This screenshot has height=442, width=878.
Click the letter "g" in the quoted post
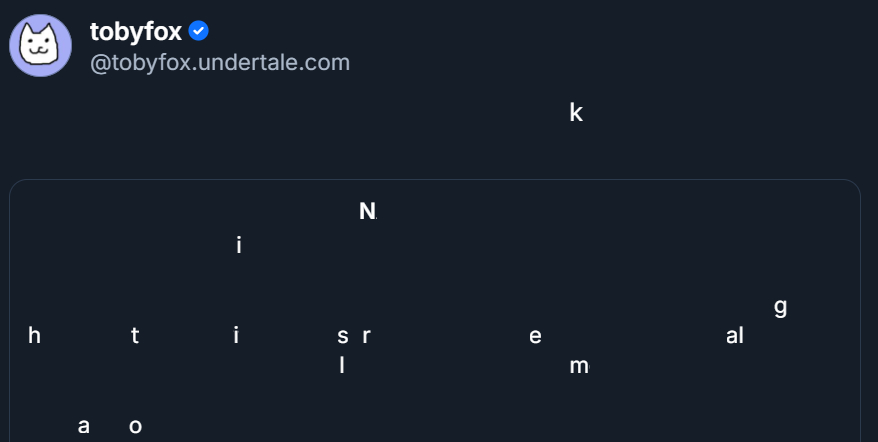(x=780, y=307)
